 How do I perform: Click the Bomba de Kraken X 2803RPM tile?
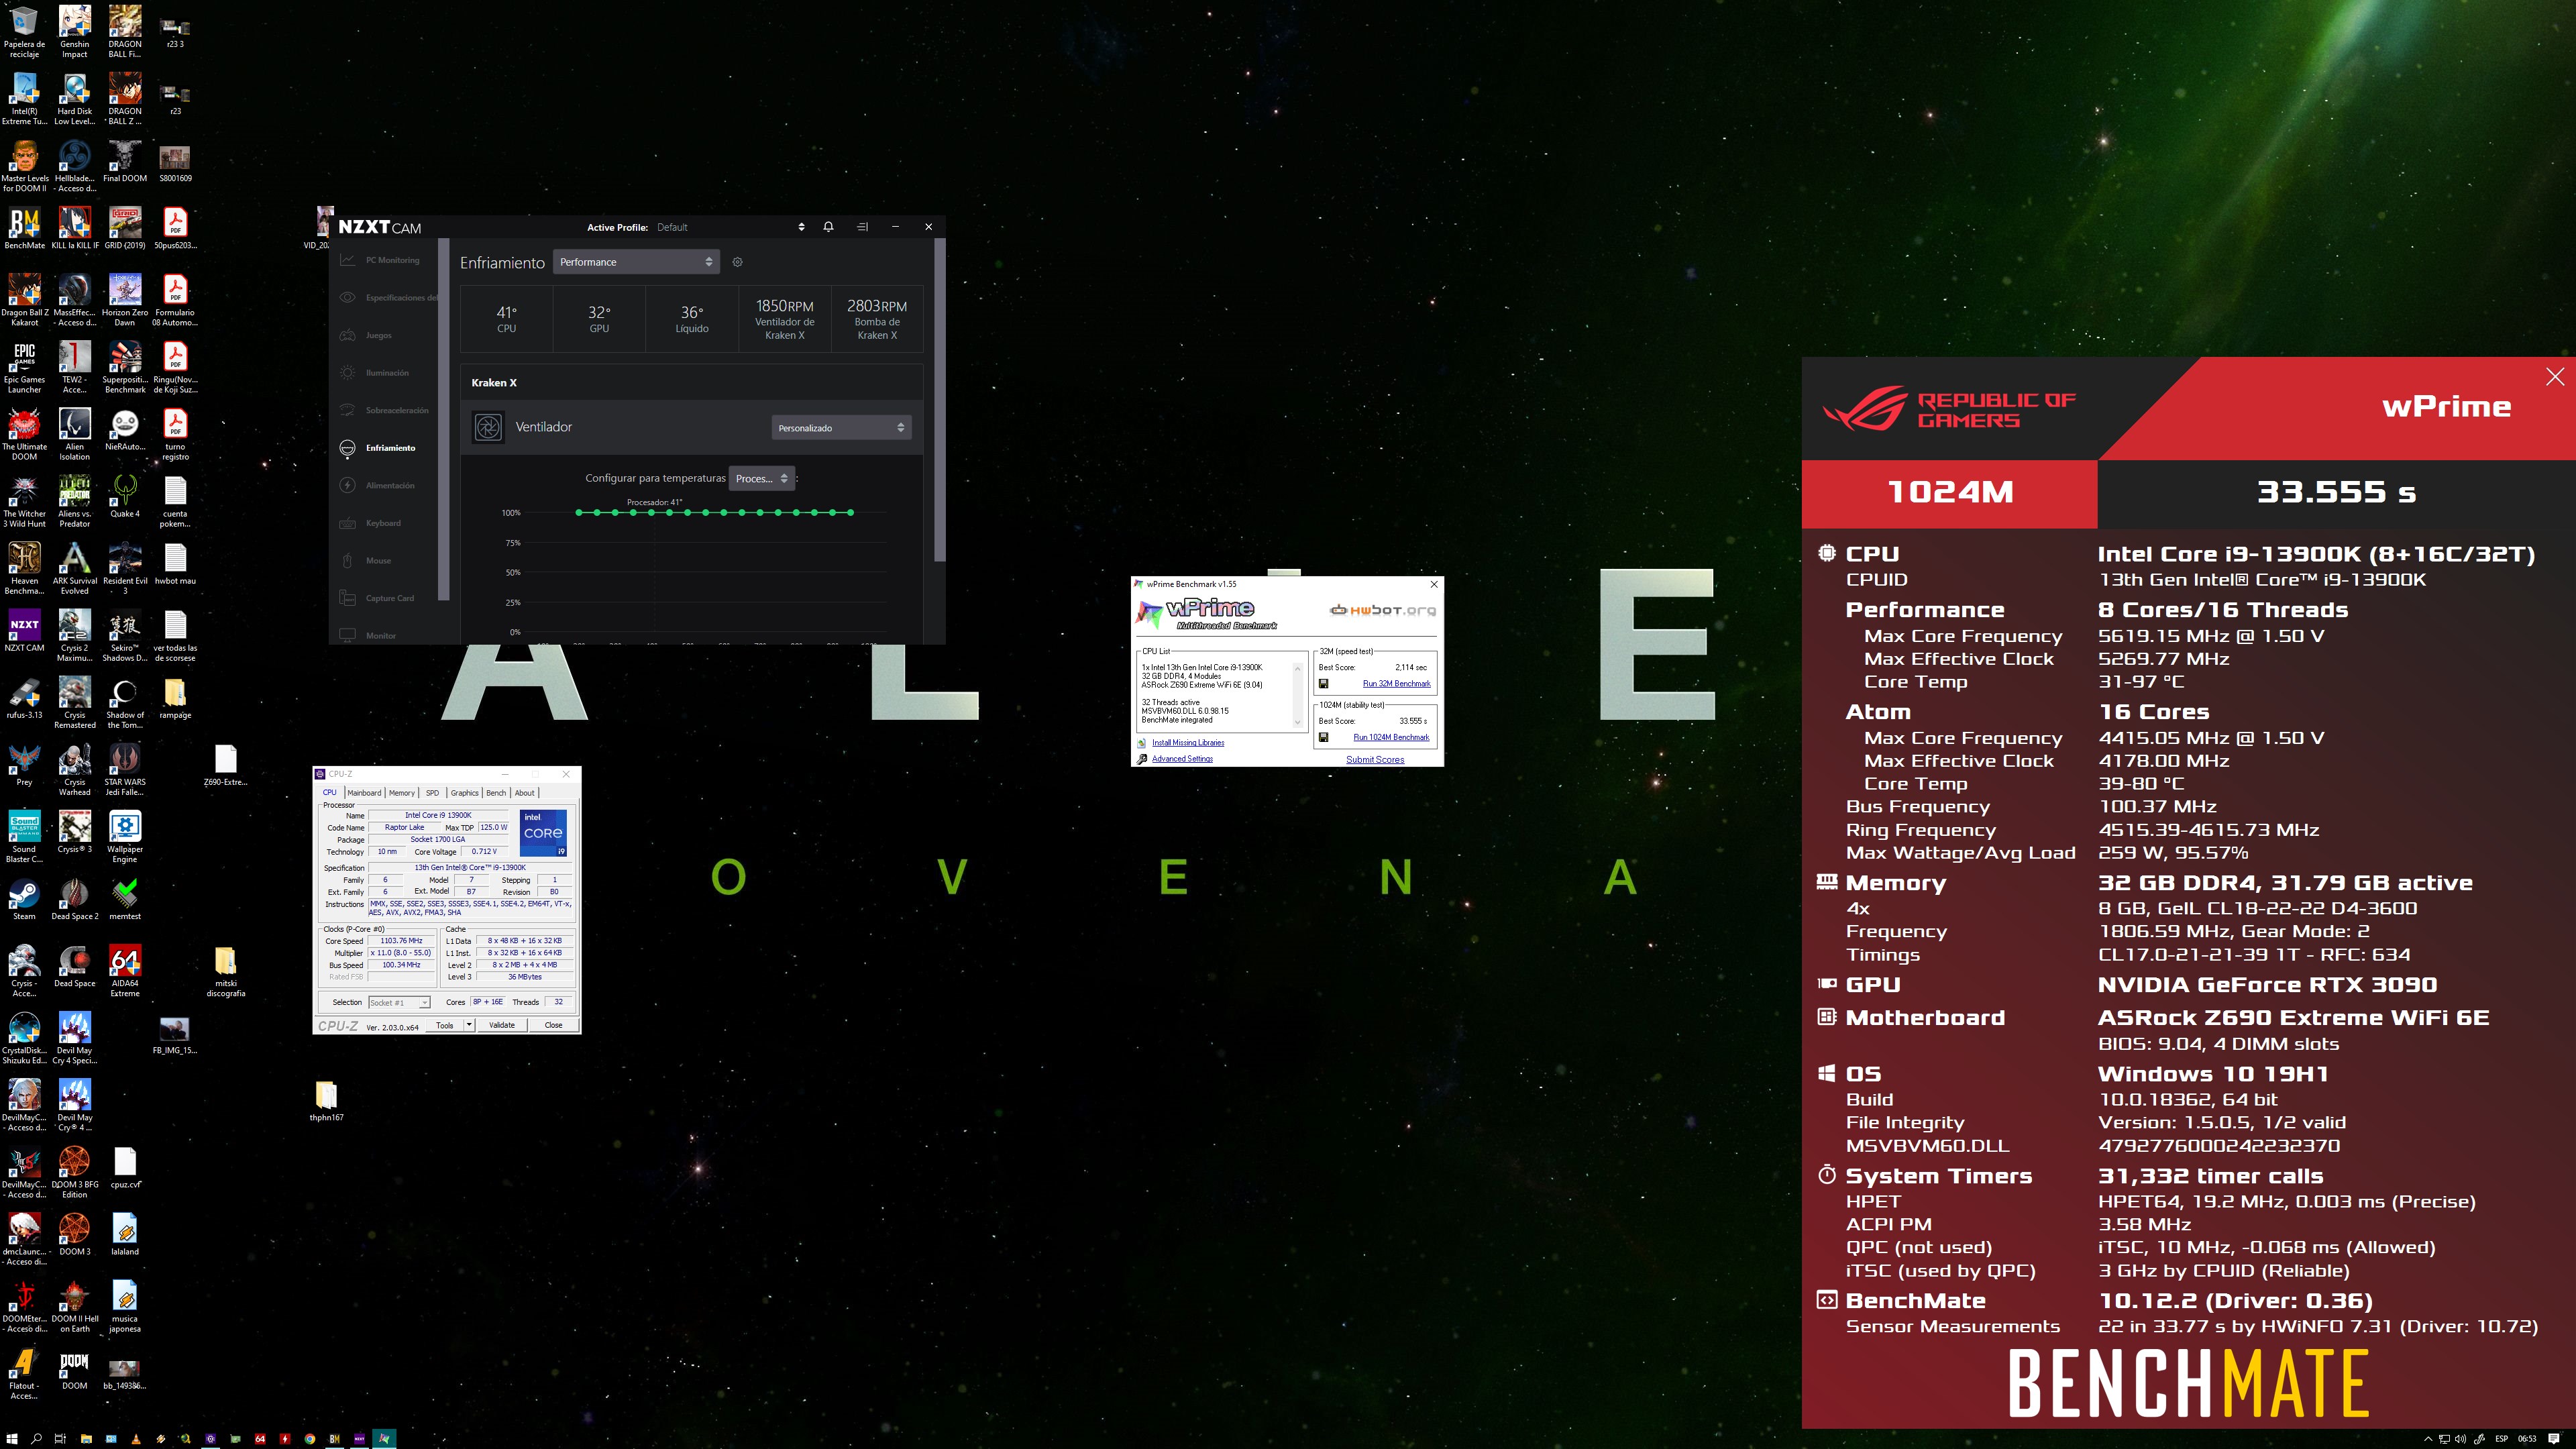(877, 319)
